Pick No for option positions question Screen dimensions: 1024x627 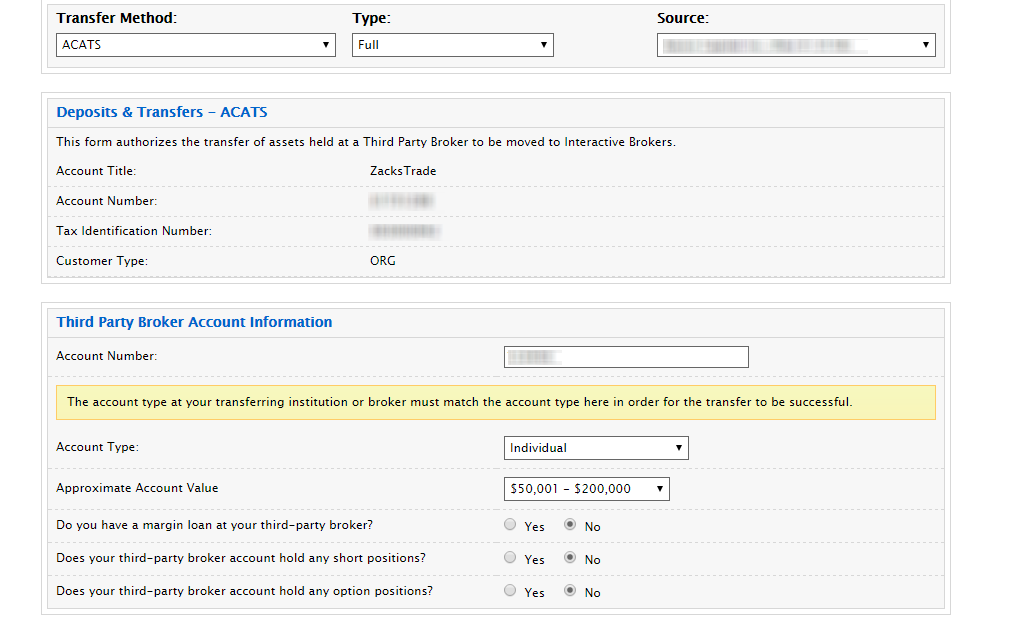click(570, 591)
